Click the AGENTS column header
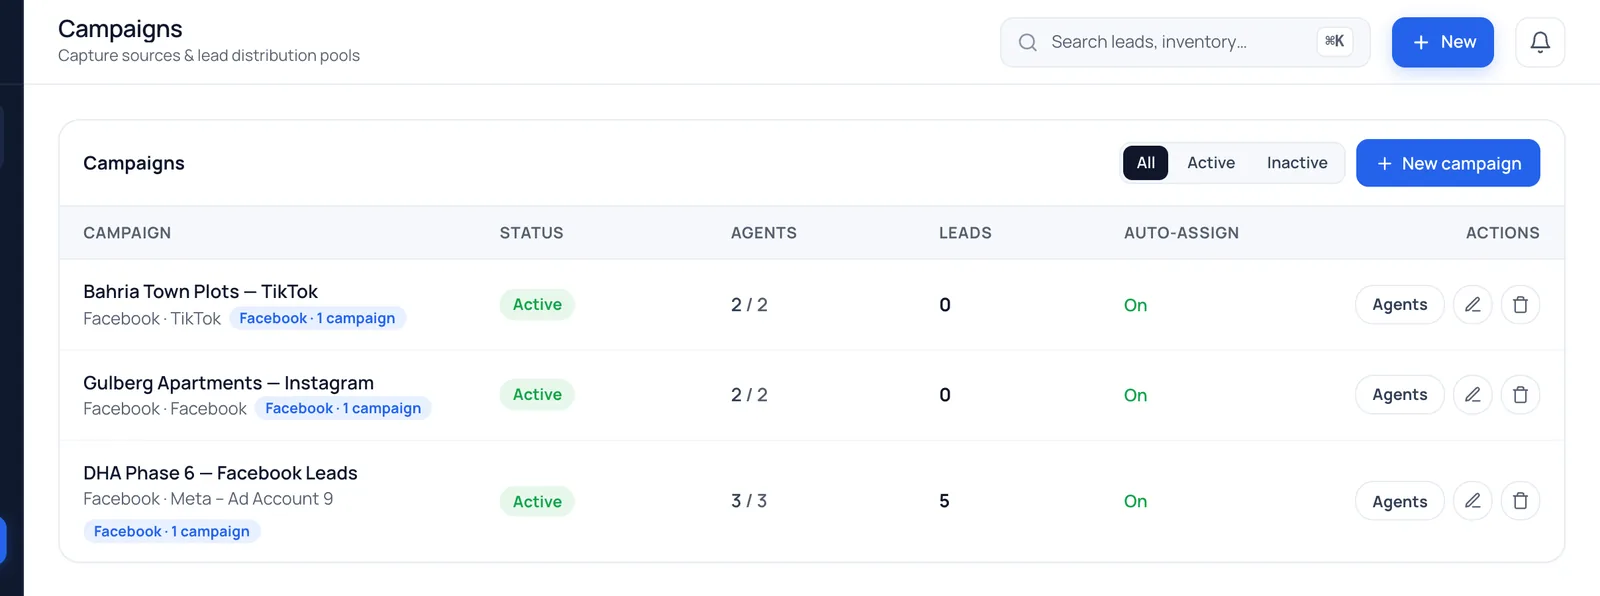Screen dimensions: 1600x596 pyautogui.click(x=764, y=233)
